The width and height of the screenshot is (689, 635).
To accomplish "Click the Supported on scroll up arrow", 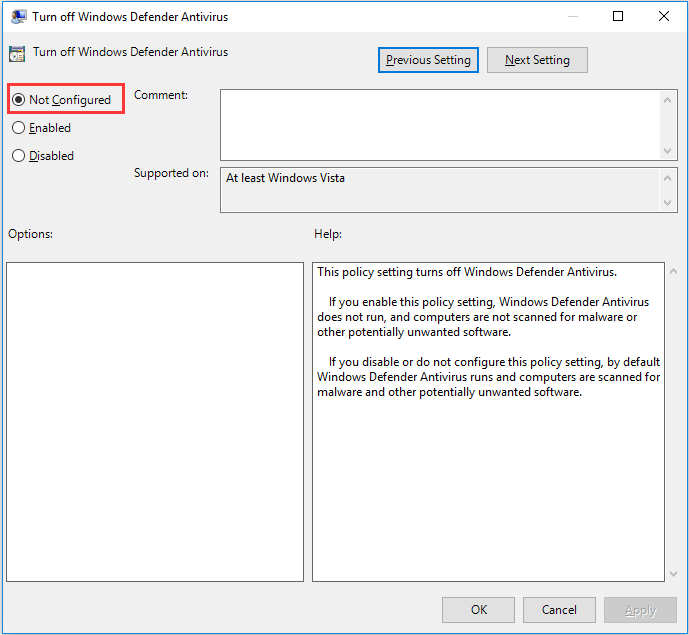I will (667, 178).
